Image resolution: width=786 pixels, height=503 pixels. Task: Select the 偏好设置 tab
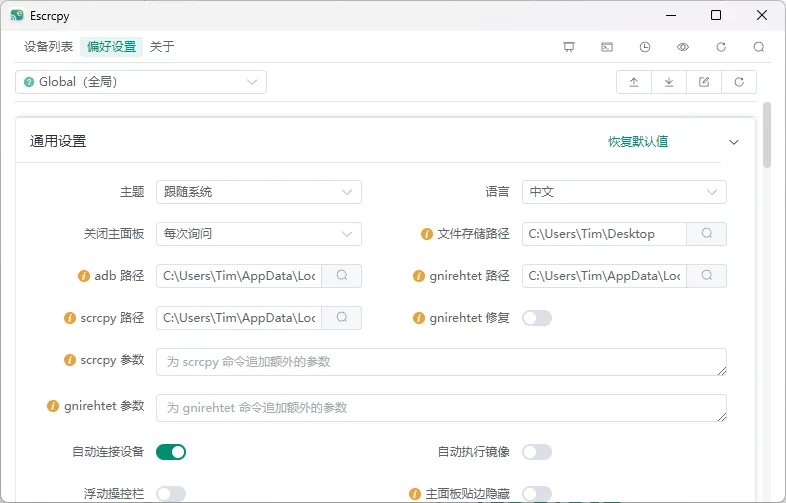click(x=111, y=47)
